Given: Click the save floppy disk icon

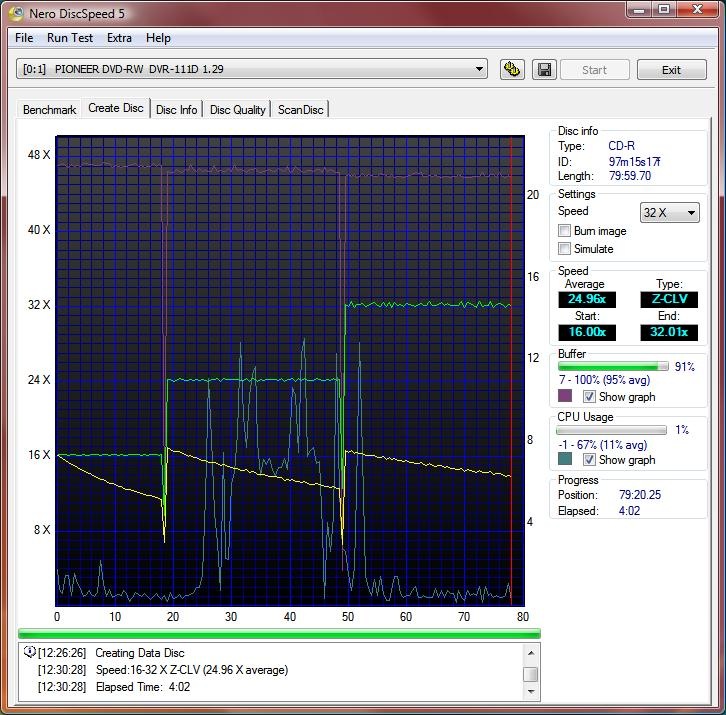Looking at the screenshot, I should (x=544, y=70).
